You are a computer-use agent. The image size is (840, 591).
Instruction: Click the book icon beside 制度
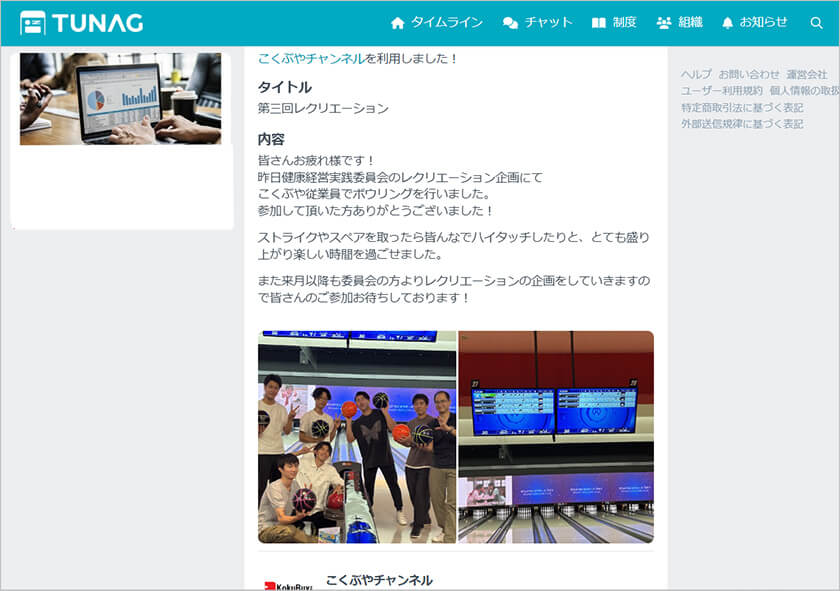[x=599, y=23]
